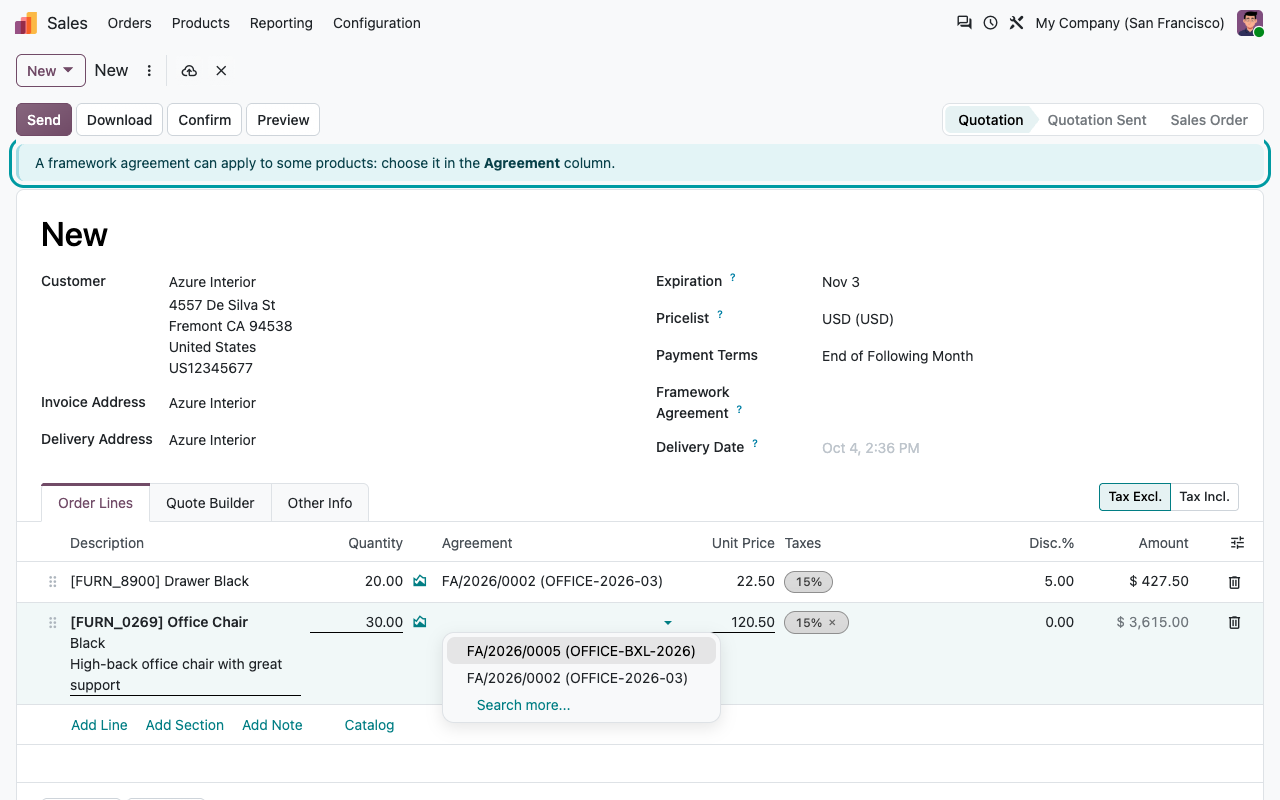Switch to the Quote Builder tab
Screen dimensions: 1280x800
(x=210, y=503)
